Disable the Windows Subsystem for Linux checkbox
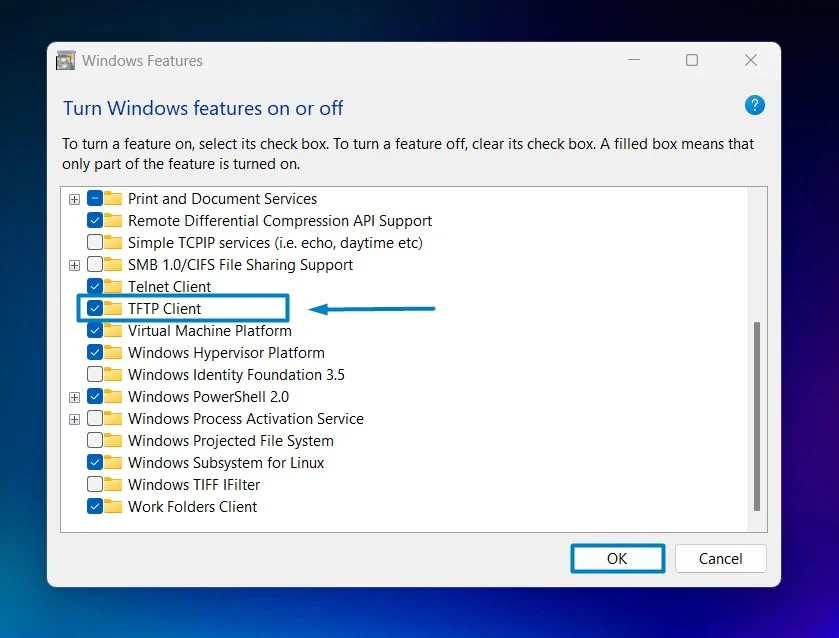839x638 pixels. (95, 462)
